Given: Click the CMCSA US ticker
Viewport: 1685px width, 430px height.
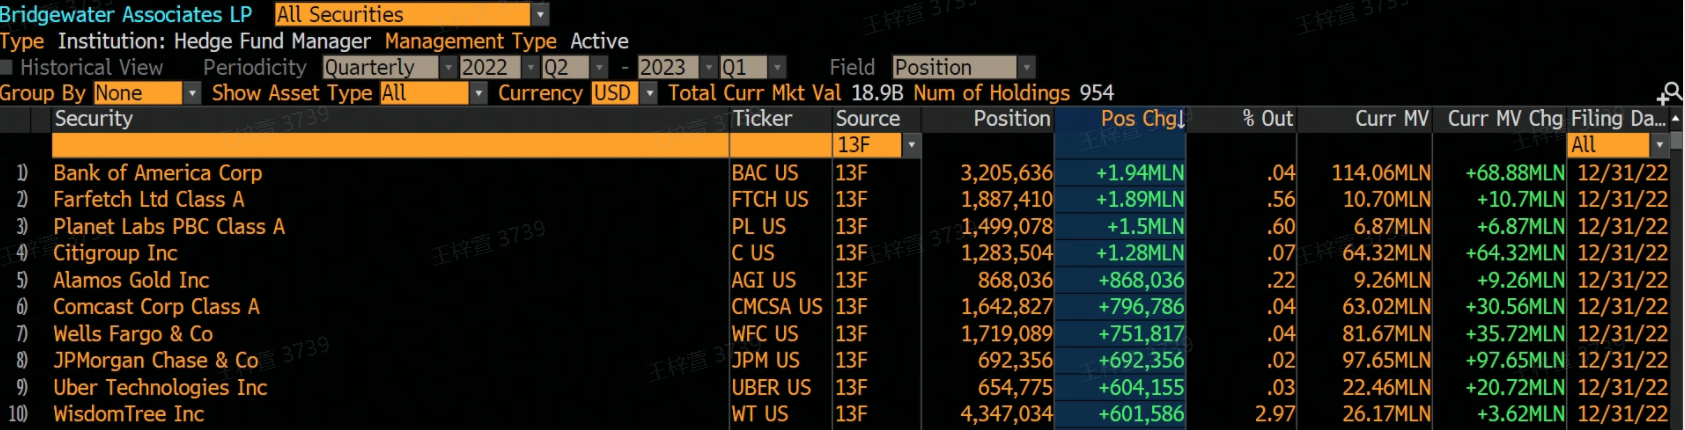Looking at the screenshot, I should pos(777,307).
